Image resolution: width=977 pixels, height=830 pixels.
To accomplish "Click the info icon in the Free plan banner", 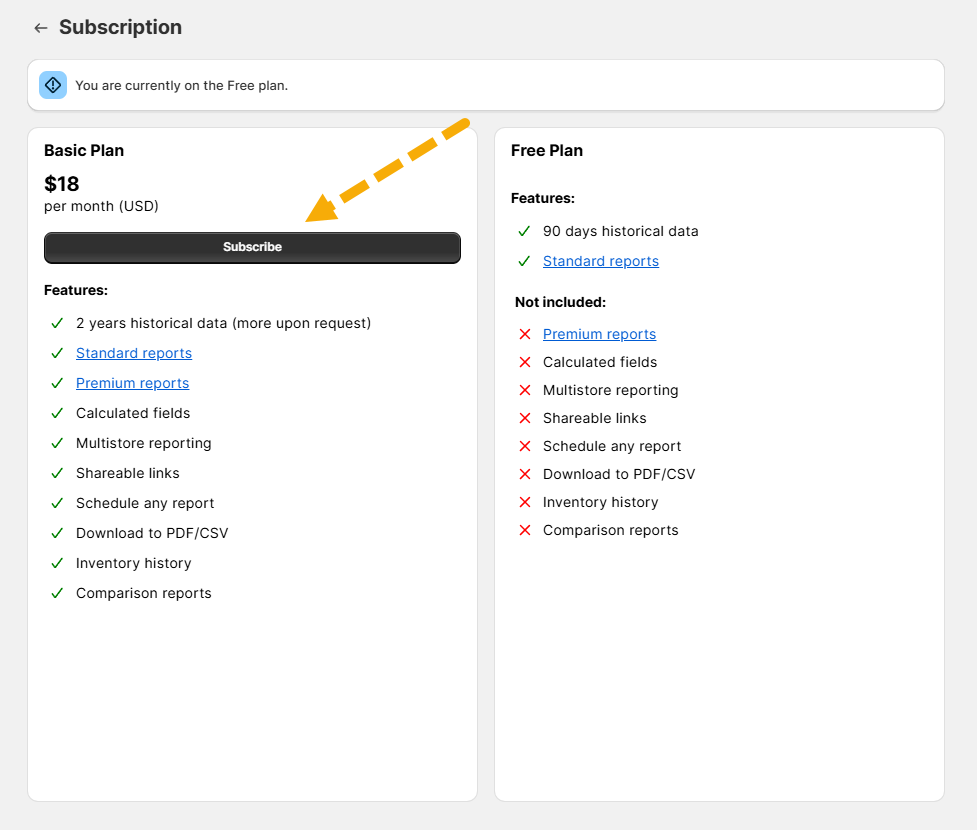I will 53,85.
